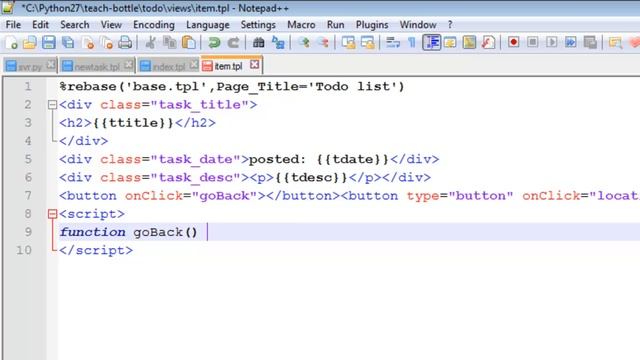Cut the selection with the scissors icon
The height and width of the screenshot is (360, 640).
150,42
